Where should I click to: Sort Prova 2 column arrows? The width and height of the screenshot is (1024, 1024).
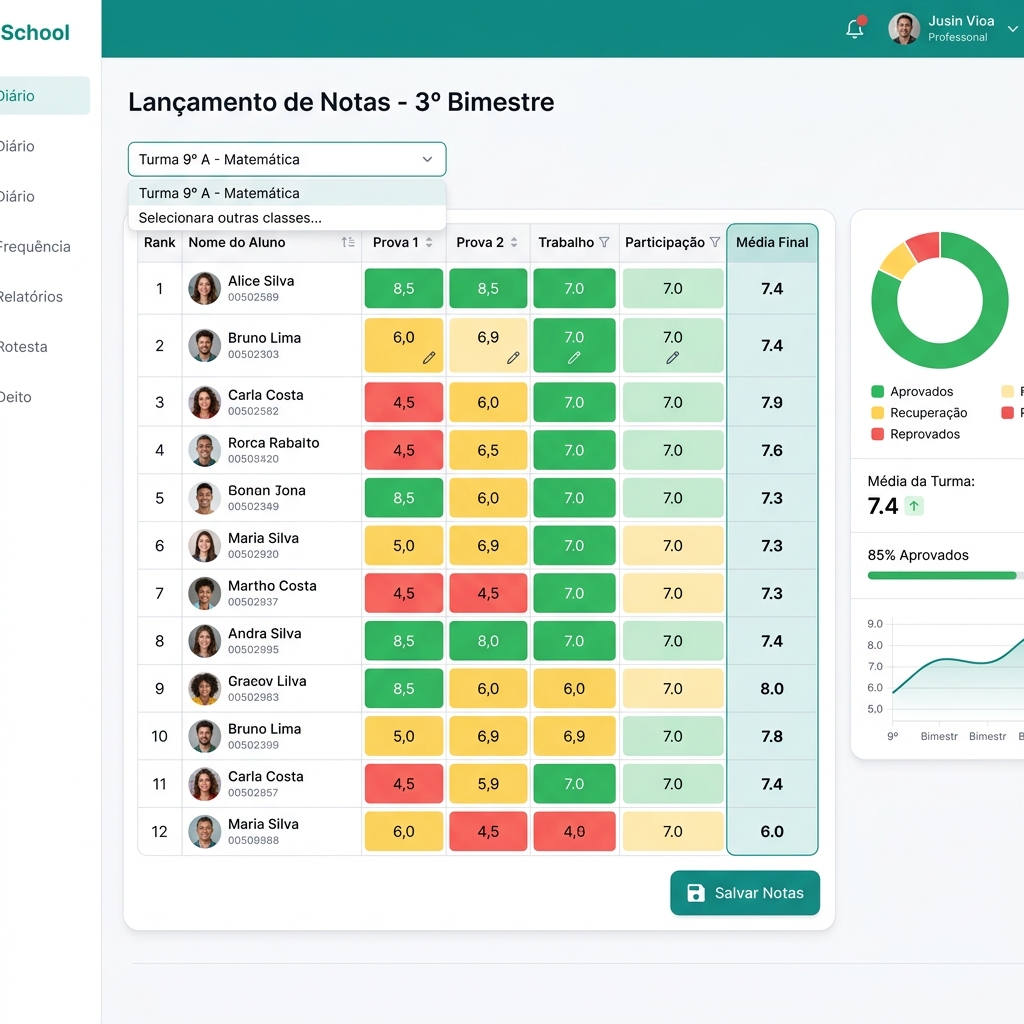click(x=514, y=242)
